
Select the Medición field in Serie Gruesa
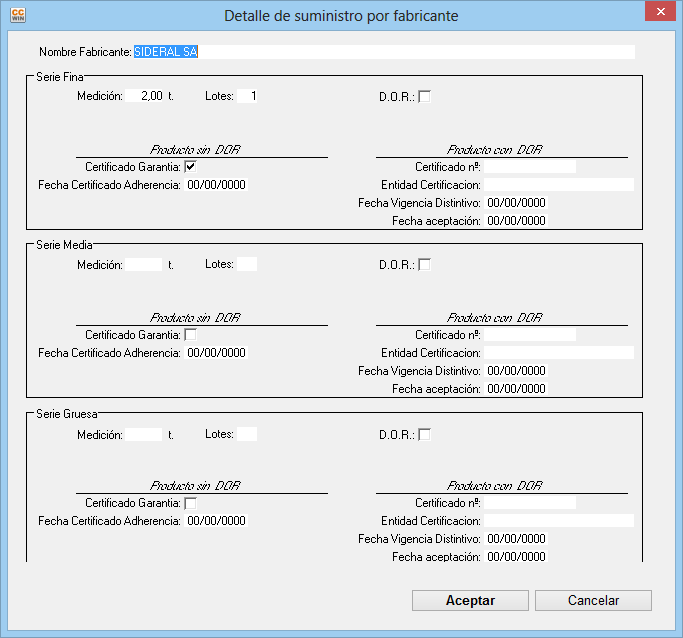[x=144, y=434]
